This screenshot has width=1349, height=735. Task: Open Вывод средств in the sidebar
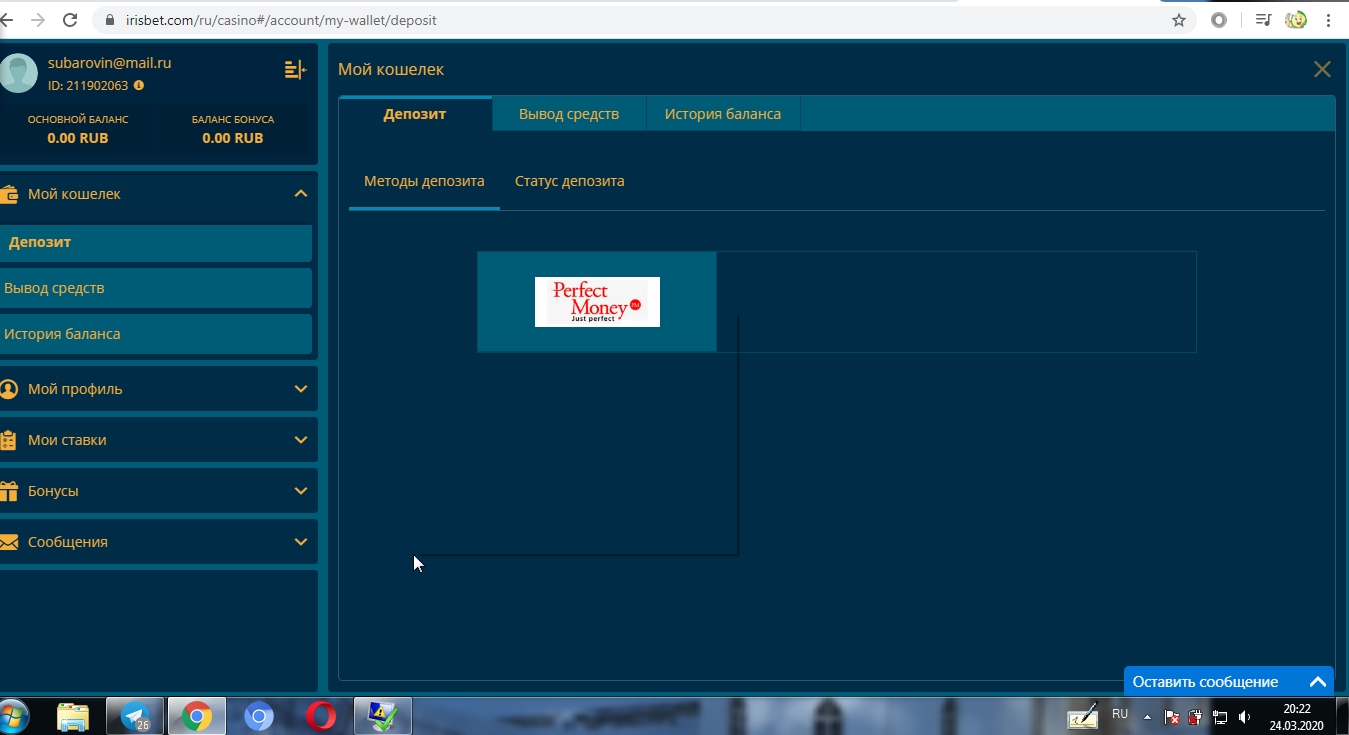pos(155,288)
